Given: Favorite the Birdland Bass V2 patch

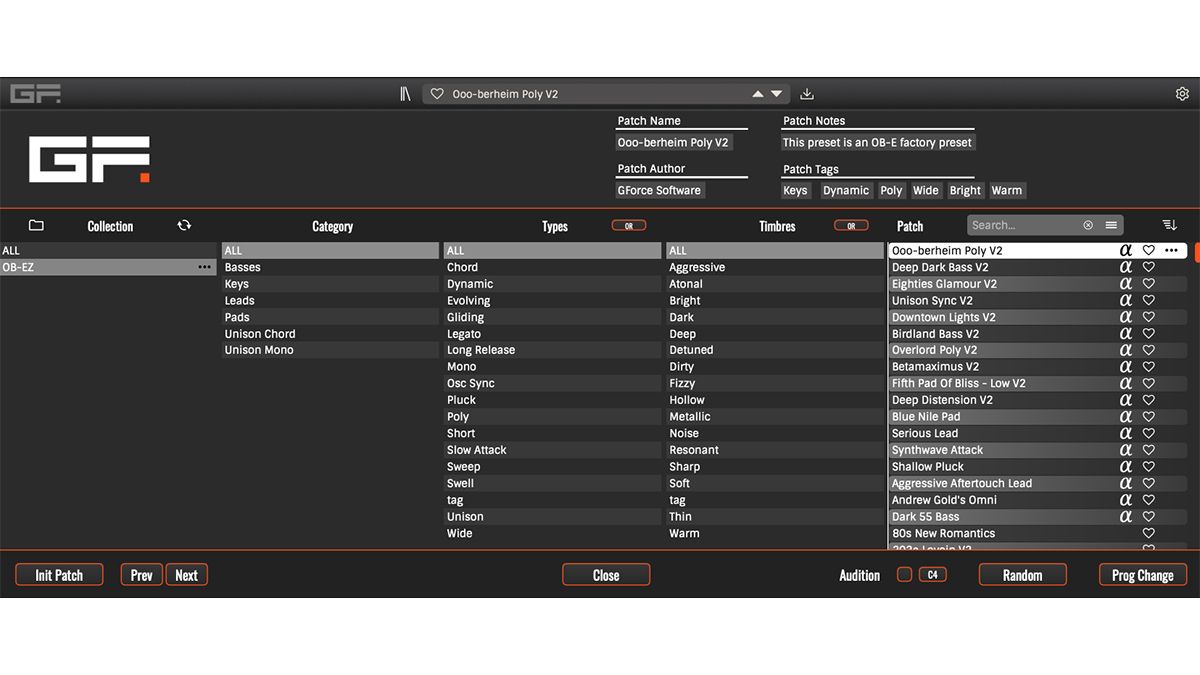Looking at the screenshot, I should 1149,334.
